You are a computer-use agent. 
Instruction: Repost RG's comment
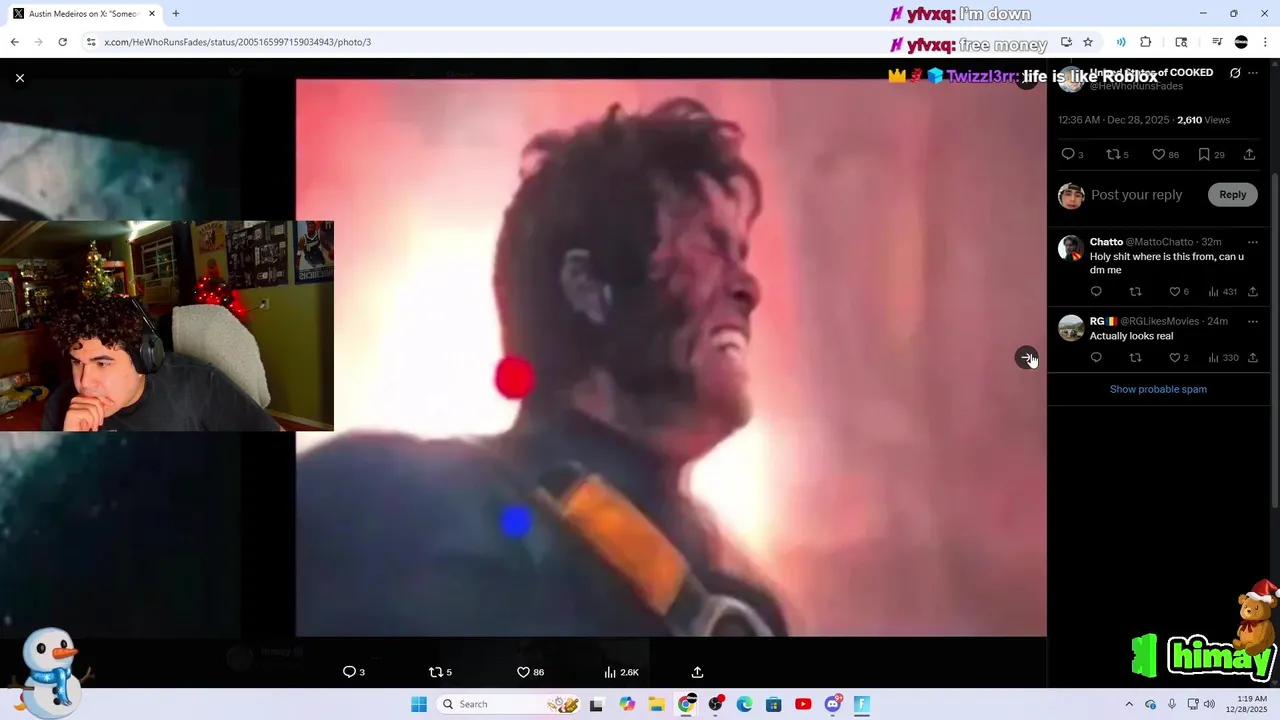(x=1135, y=358)
